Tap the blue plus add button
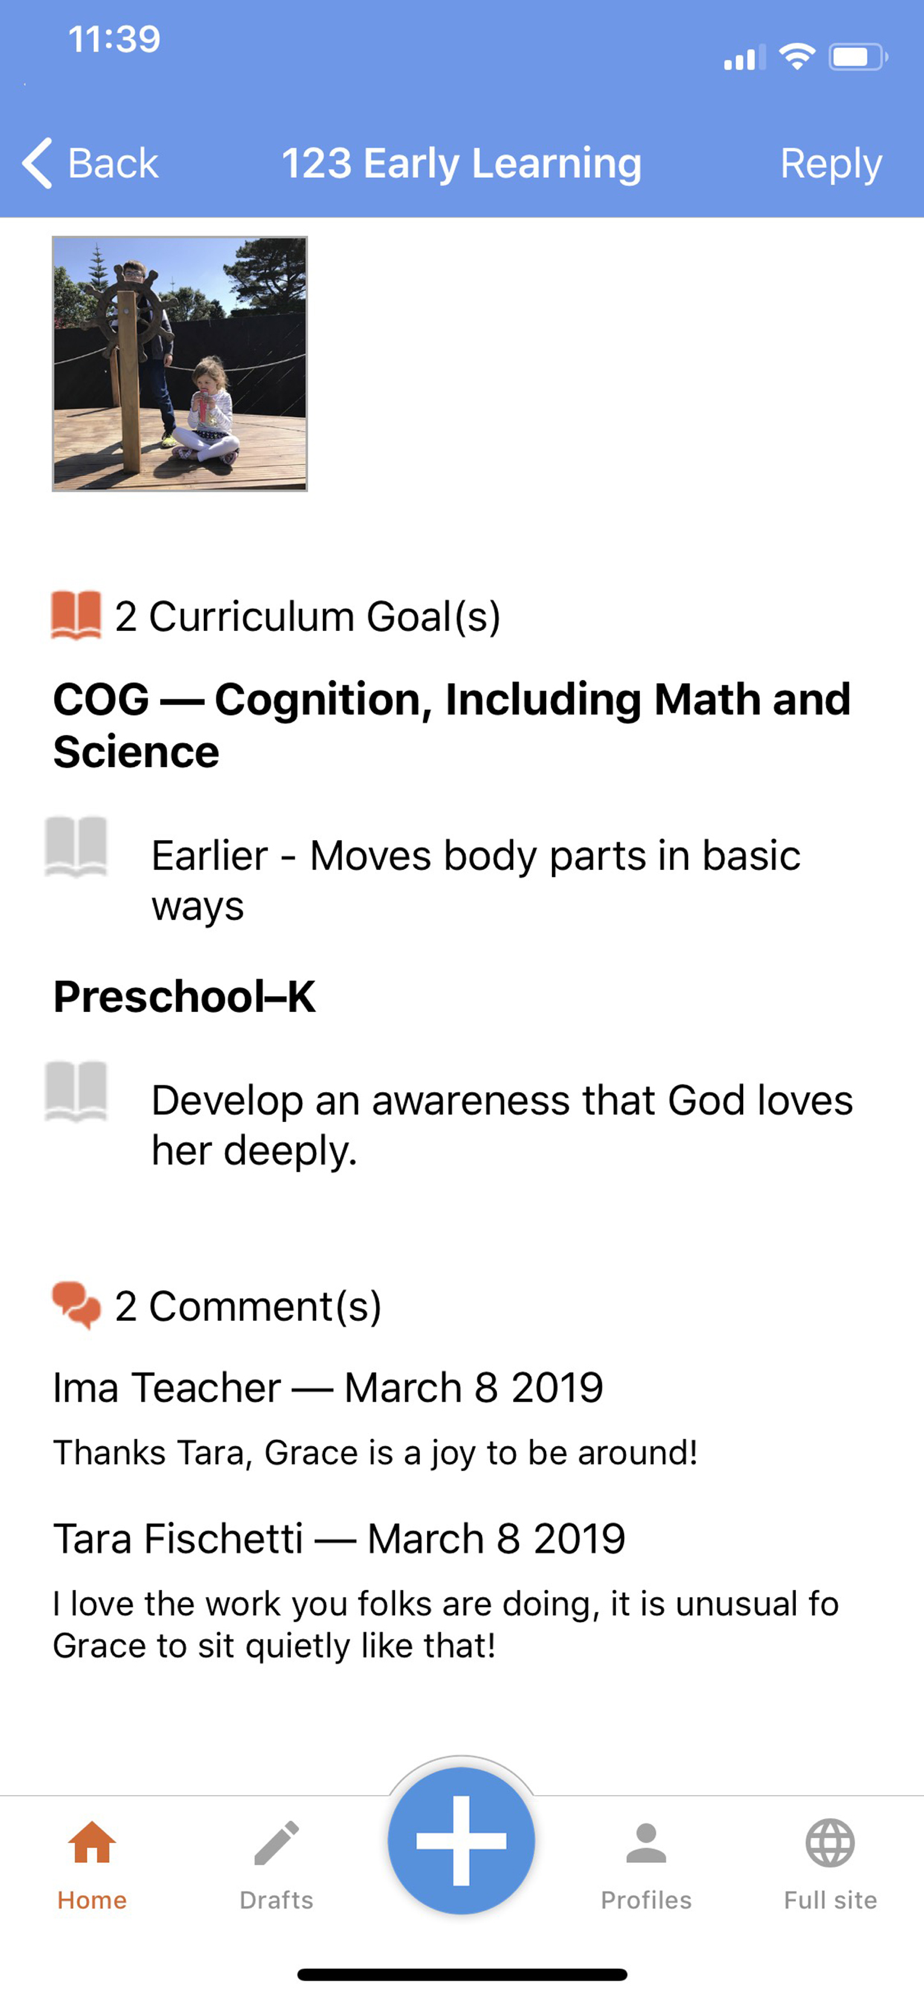This screenshot has height=2000, width=924. pyautogui.click(x=461, y=1840)
